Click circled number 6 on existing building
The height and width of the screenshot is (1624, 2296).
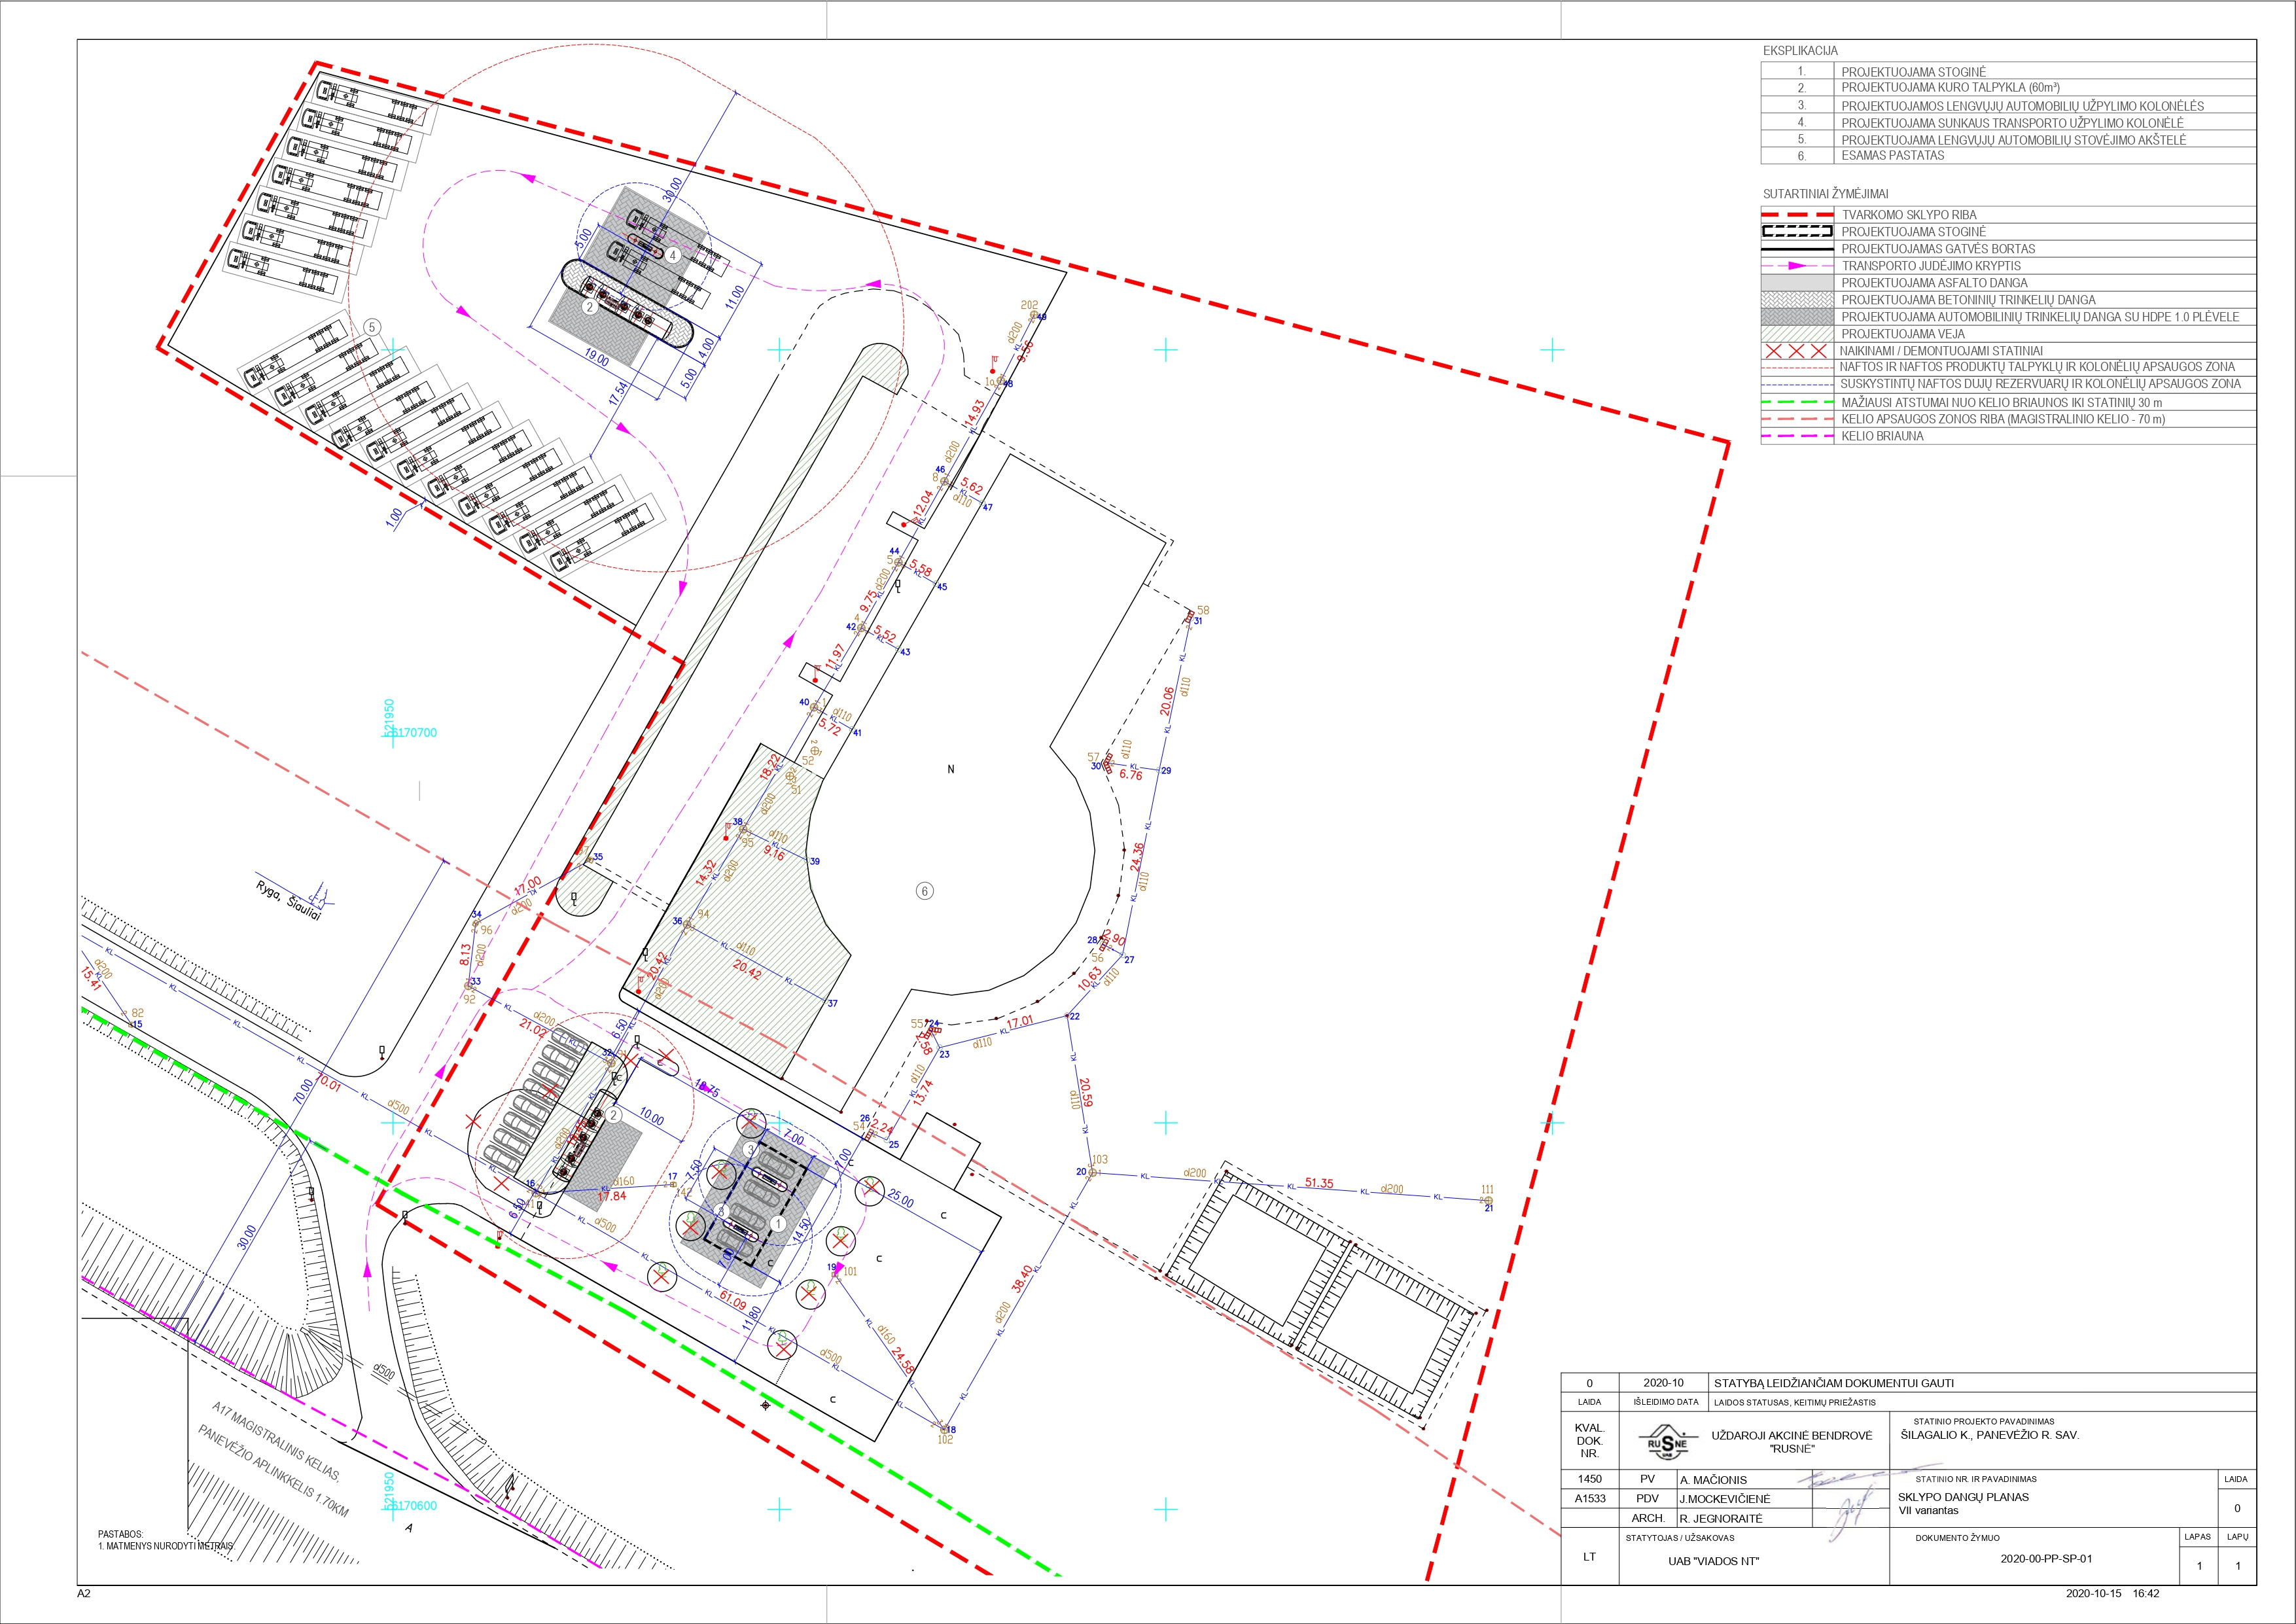coord(925,891)
